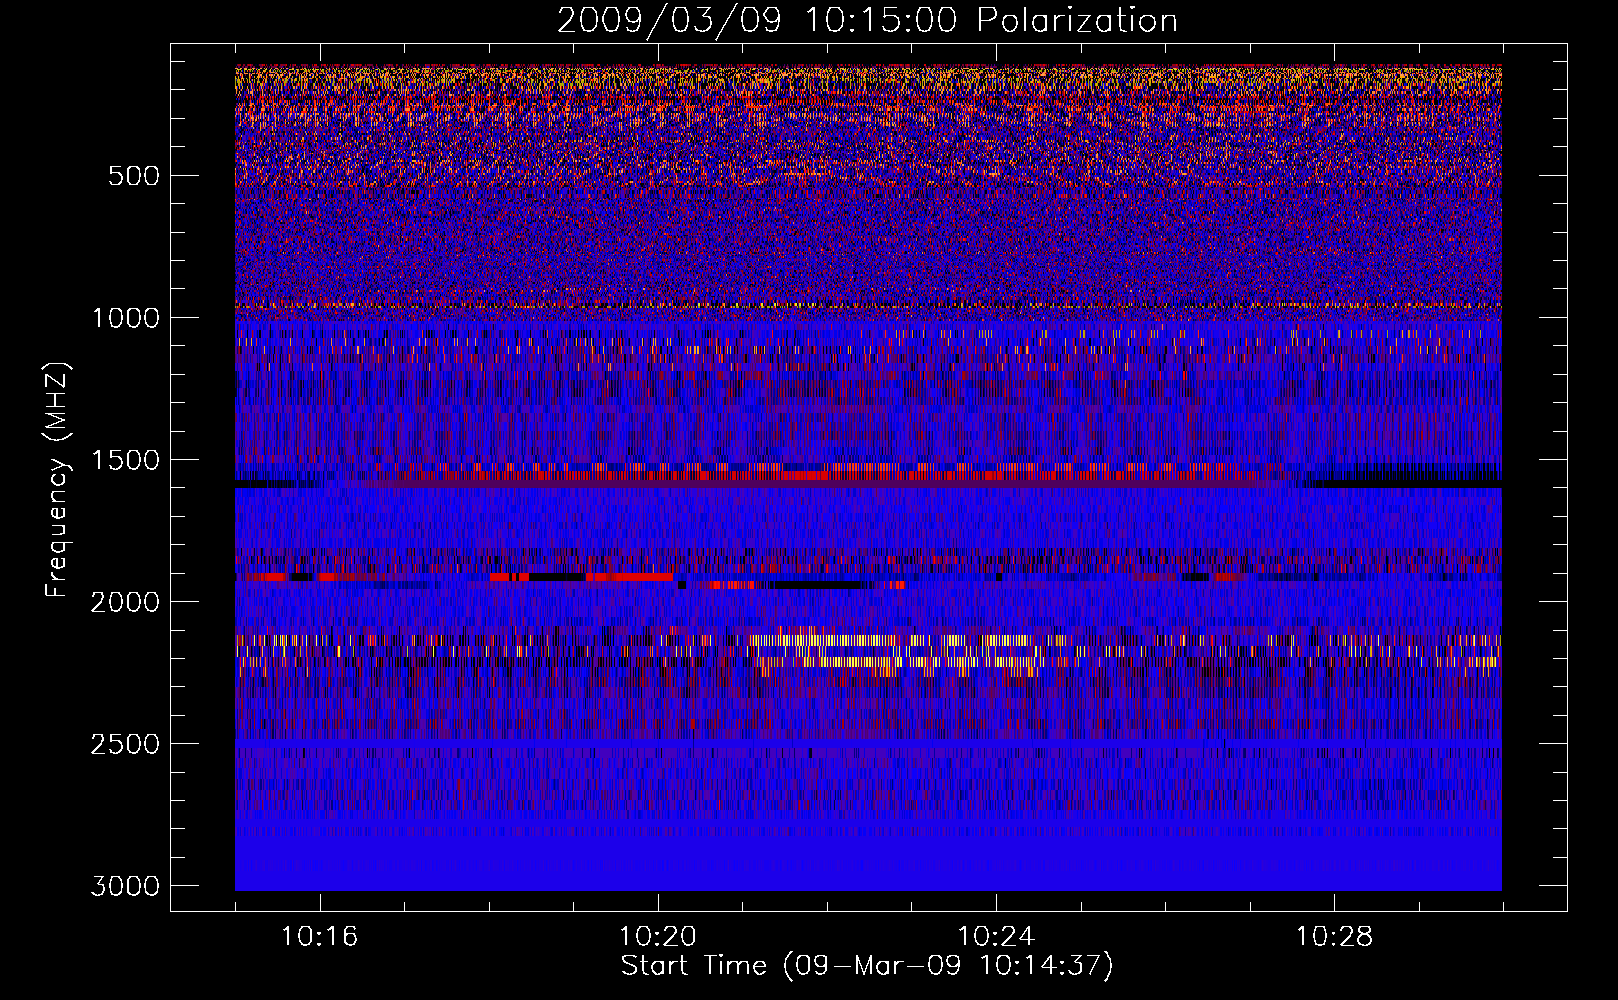Click the 2000 frequency tick label
The height and width of the screenshot is (1000, 1618).
pos(126,602)
